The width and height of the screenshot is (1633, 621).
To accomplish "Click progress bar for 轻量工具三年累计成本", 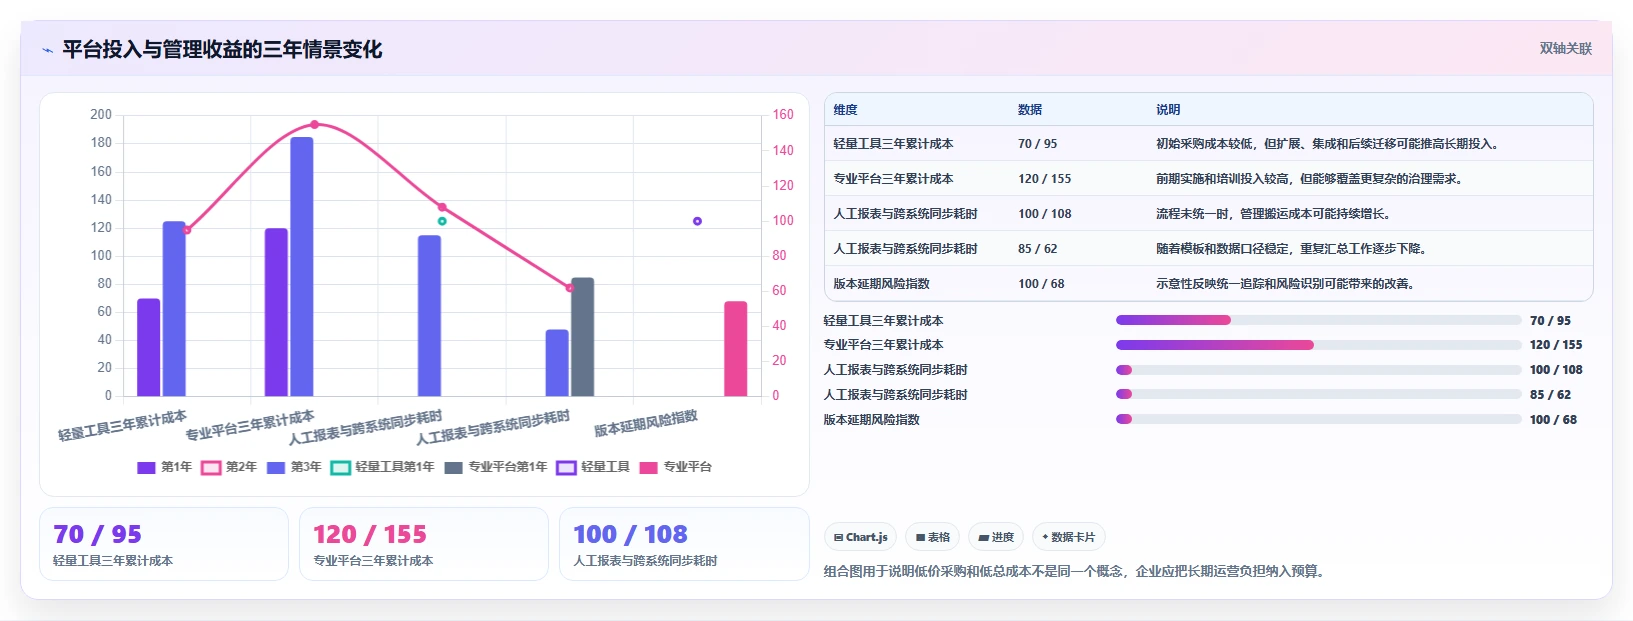I will point(1319,320).
